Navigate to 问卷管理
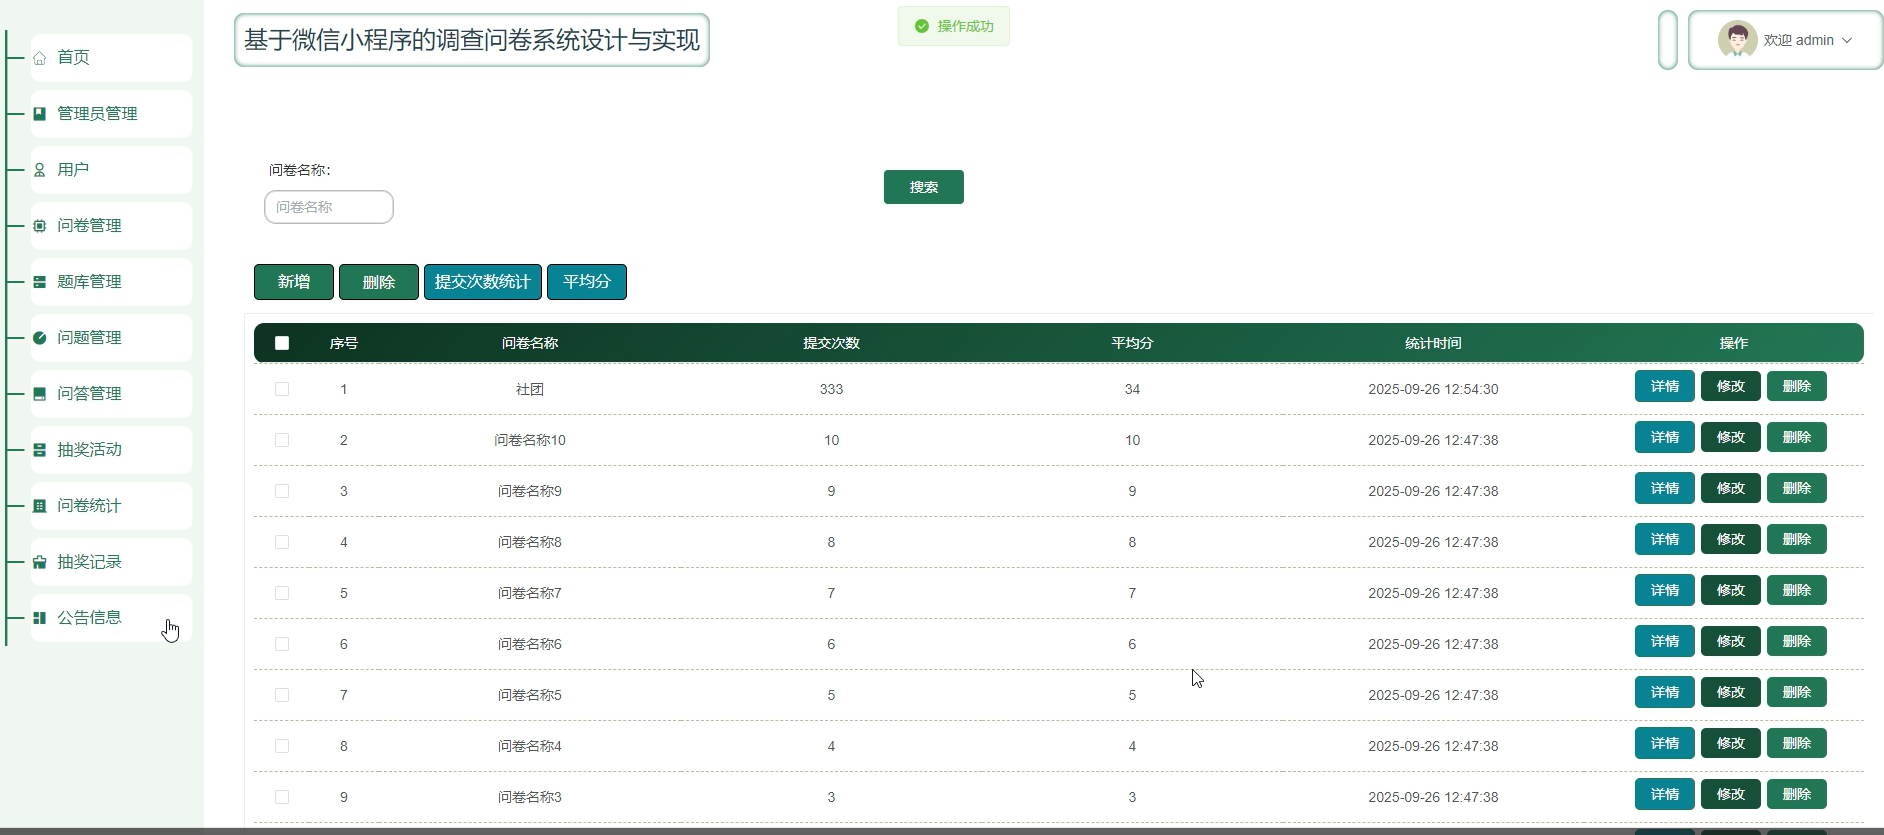The width and height of the screenshot is (1884, 835). 111,226
